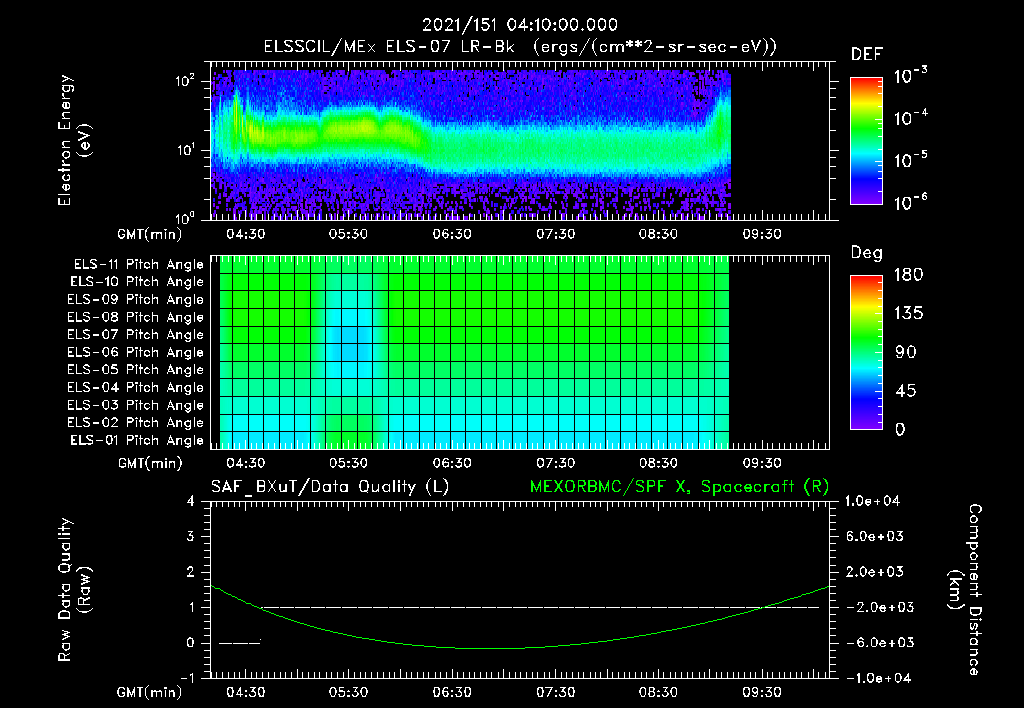Click the Raw Data Quality (Raw) axis label
This screenshot has width=1024, height=708.
click(x=74, y=590)
